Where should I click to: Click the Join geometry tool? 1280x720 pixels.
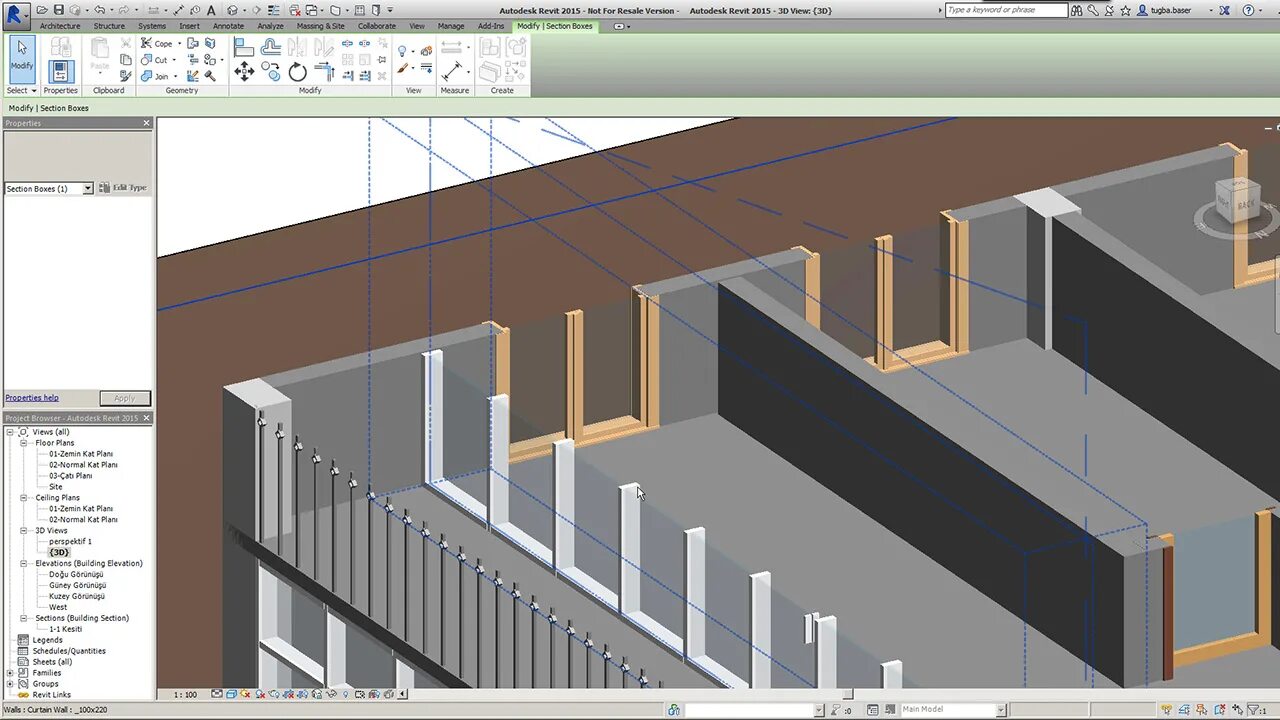155,76
